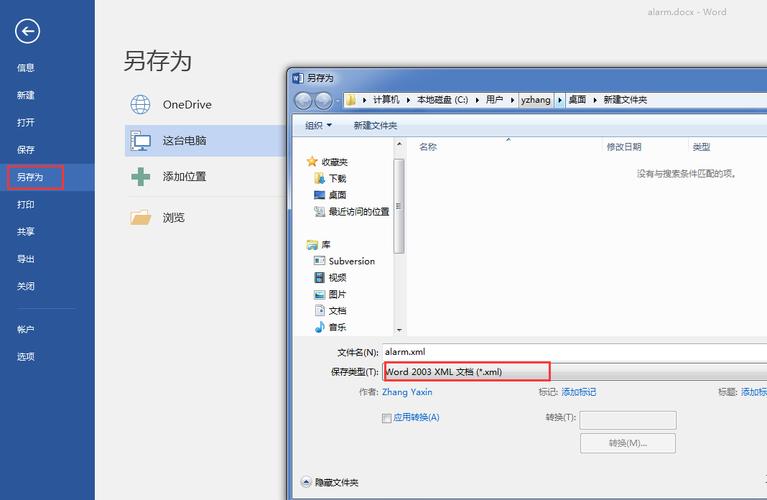Select the Favorites star icon

point(312,161)
